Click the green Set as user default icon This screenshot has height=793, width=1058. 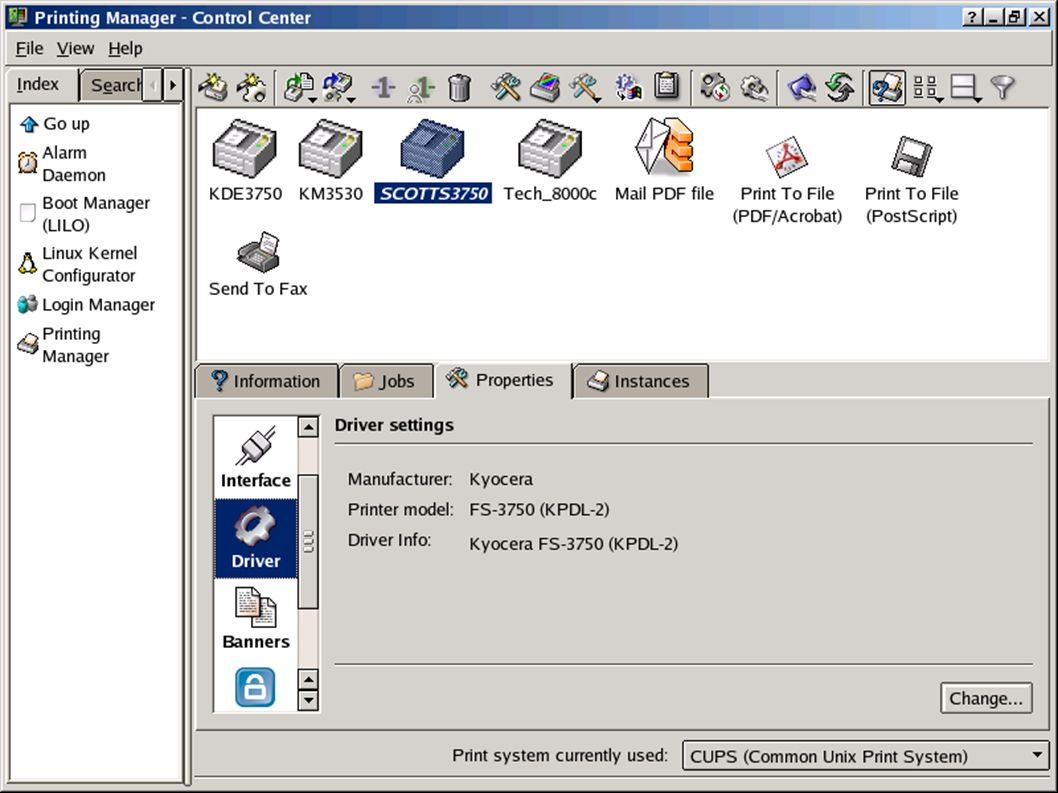click(421, 88)
